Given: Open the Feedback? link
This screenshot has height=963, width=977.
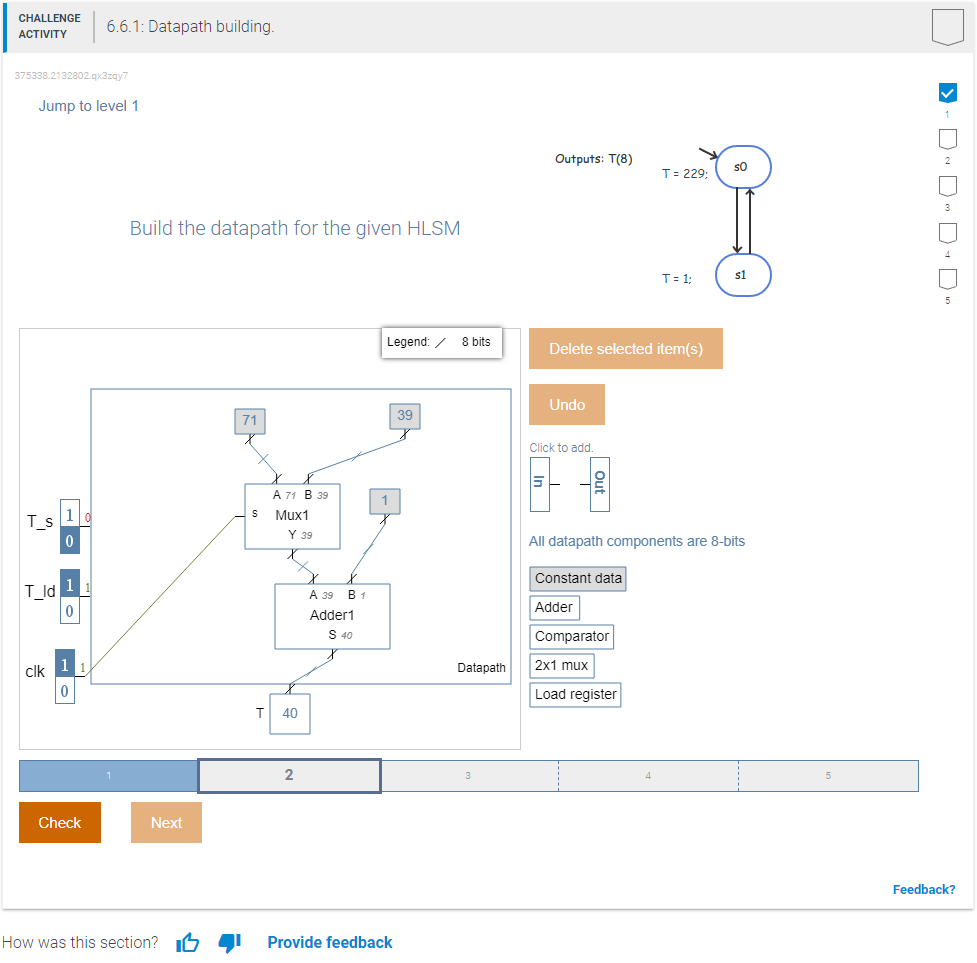Looking at the screenshot, I should point(923,889).
